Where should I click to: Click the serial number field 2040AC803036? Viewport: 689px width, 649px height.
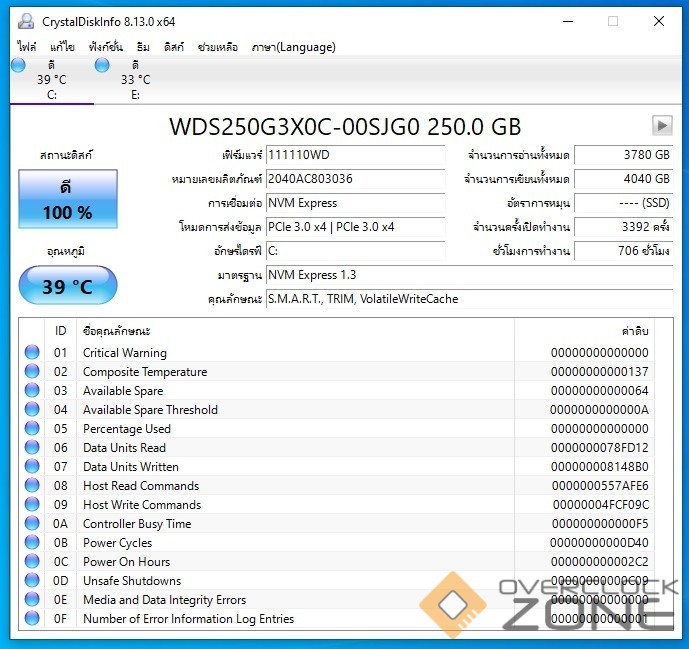click(355, 179)
